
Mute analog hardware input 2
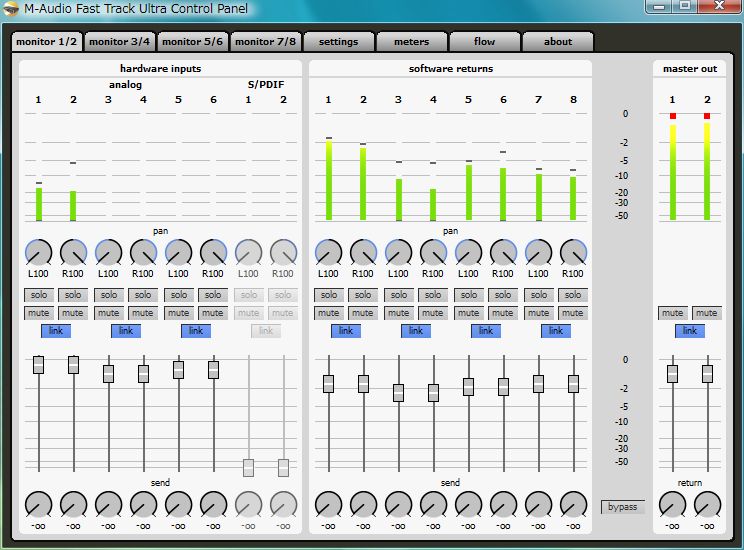[x=73, y=313]
